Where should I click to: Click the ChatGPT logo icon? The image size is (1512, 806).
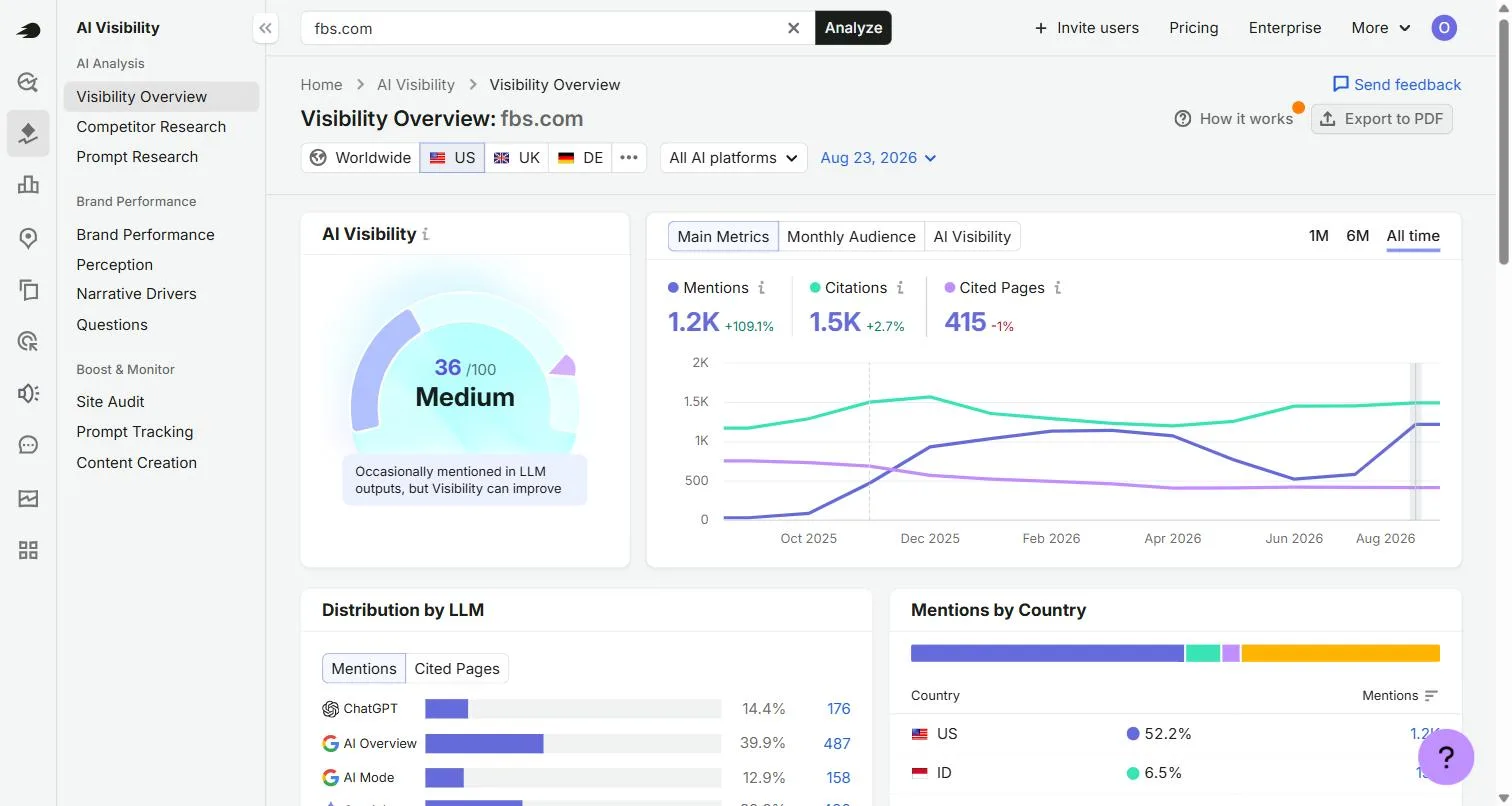click(x=330, y=709)
